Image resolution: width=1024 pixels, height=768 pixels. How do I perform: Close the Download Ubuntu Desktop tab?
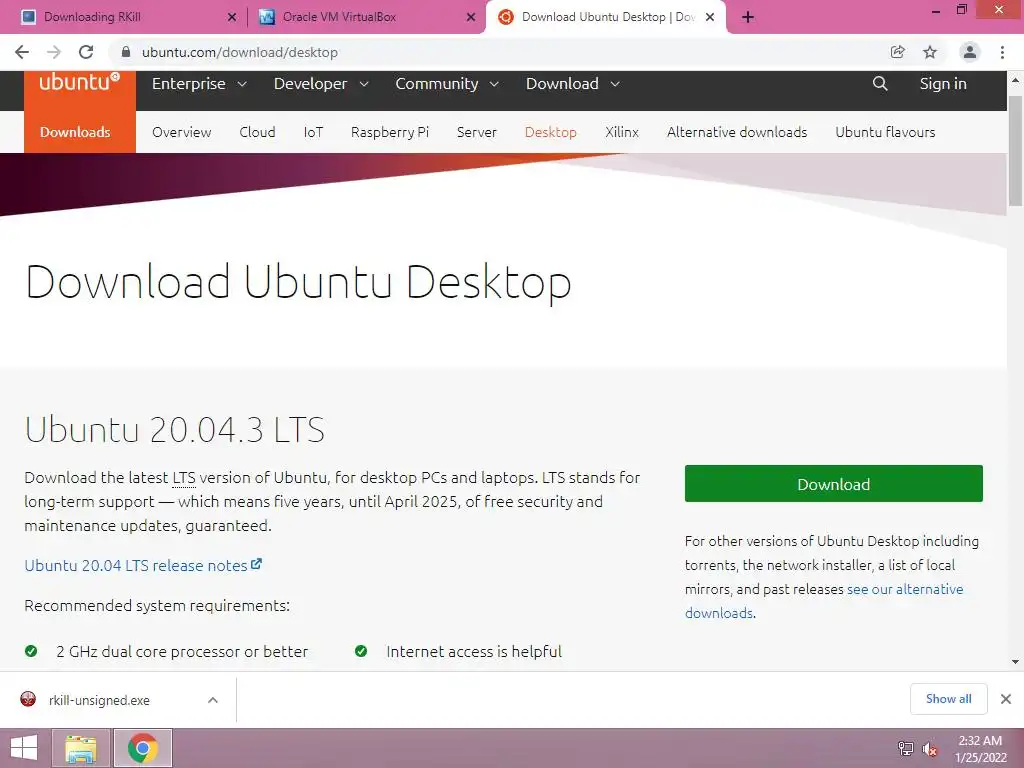click(x=710, y=17)
